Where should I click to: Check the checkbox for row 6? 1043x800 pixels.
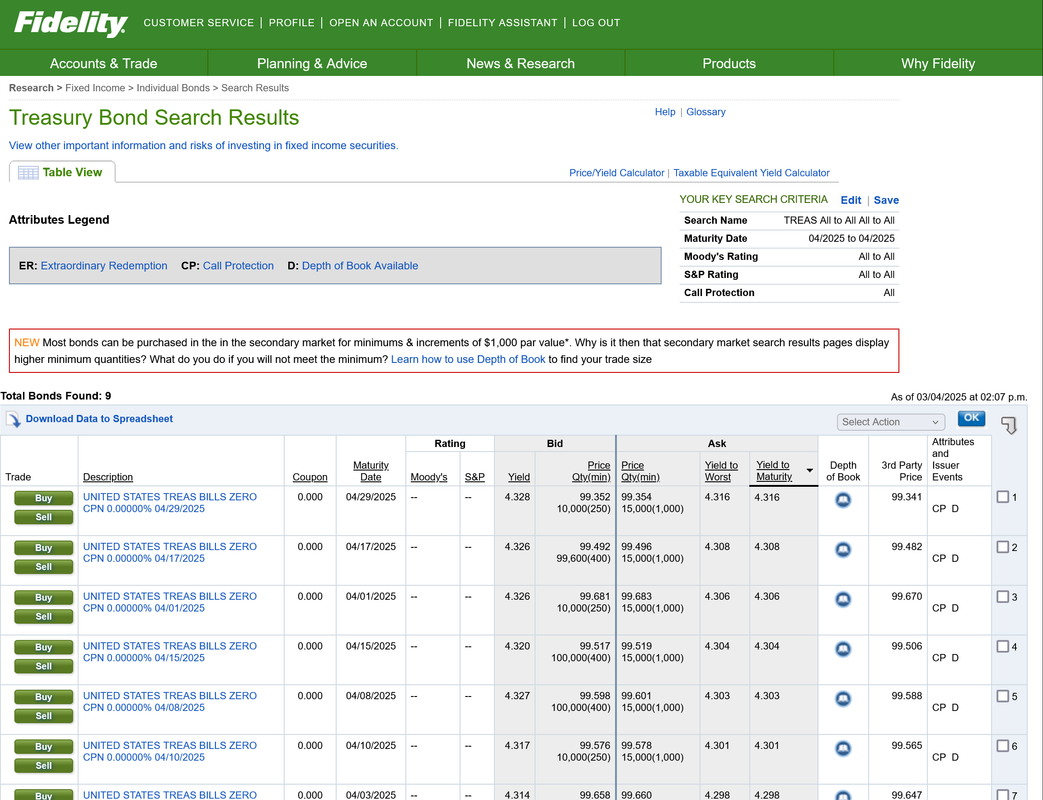pos(1002,745)
